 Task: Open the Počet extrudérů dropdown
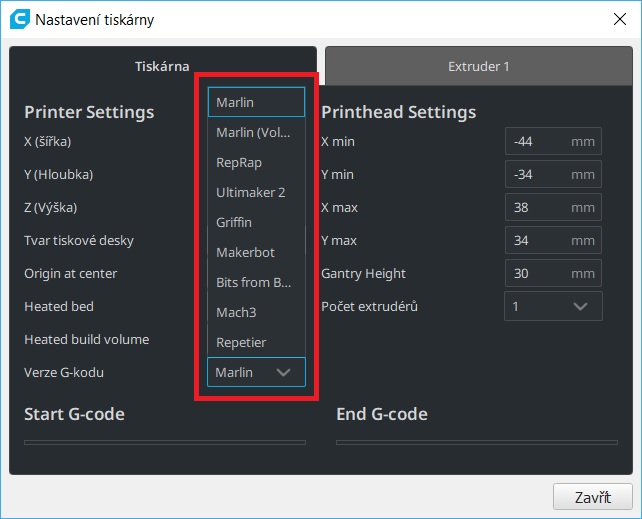coord(553,306)
